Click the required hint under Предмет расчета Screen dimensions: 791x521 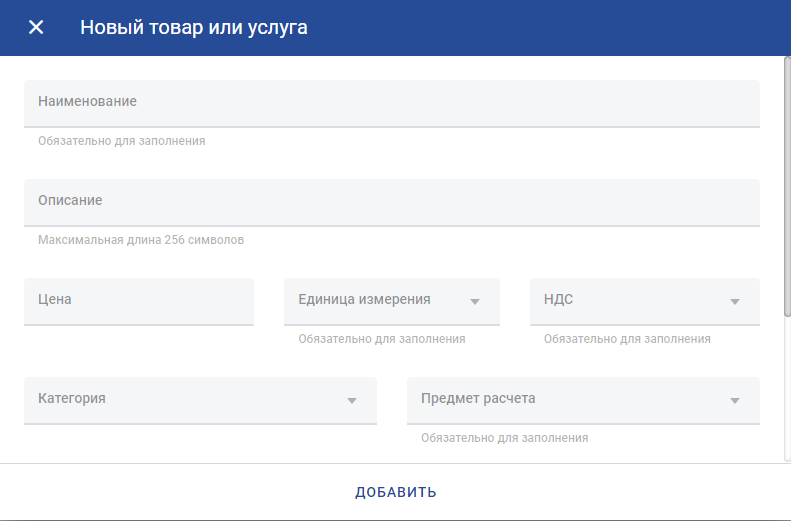(504, 438)
